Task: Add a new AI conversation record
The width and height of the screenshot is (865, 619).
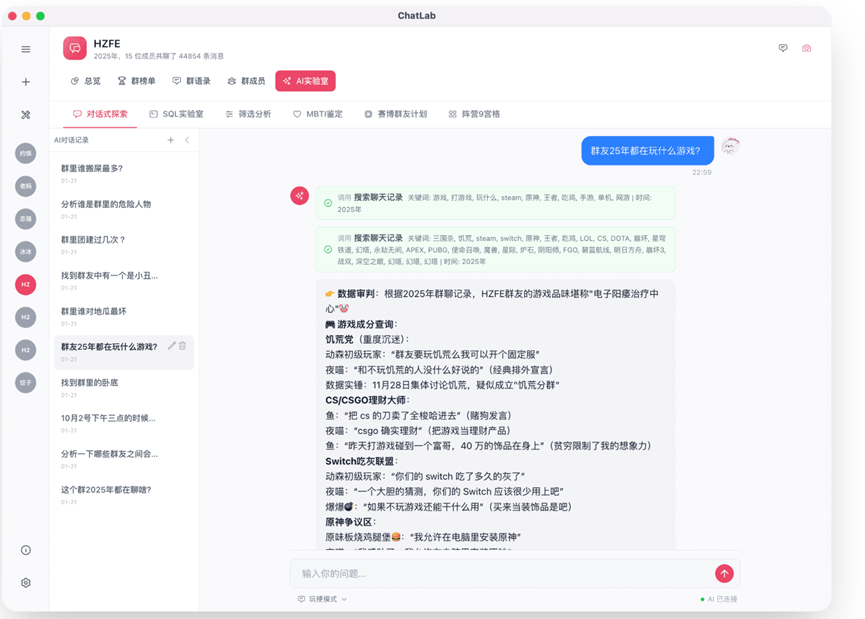Action: (x=171, y=140)
